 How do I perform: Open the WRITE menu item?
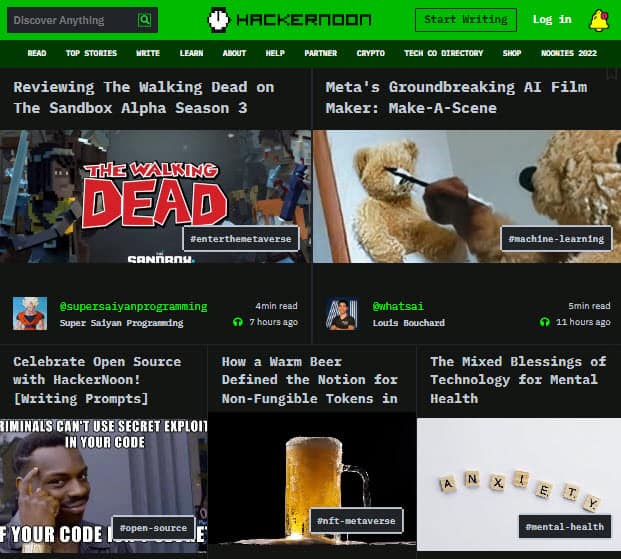(x=148, y=53)
